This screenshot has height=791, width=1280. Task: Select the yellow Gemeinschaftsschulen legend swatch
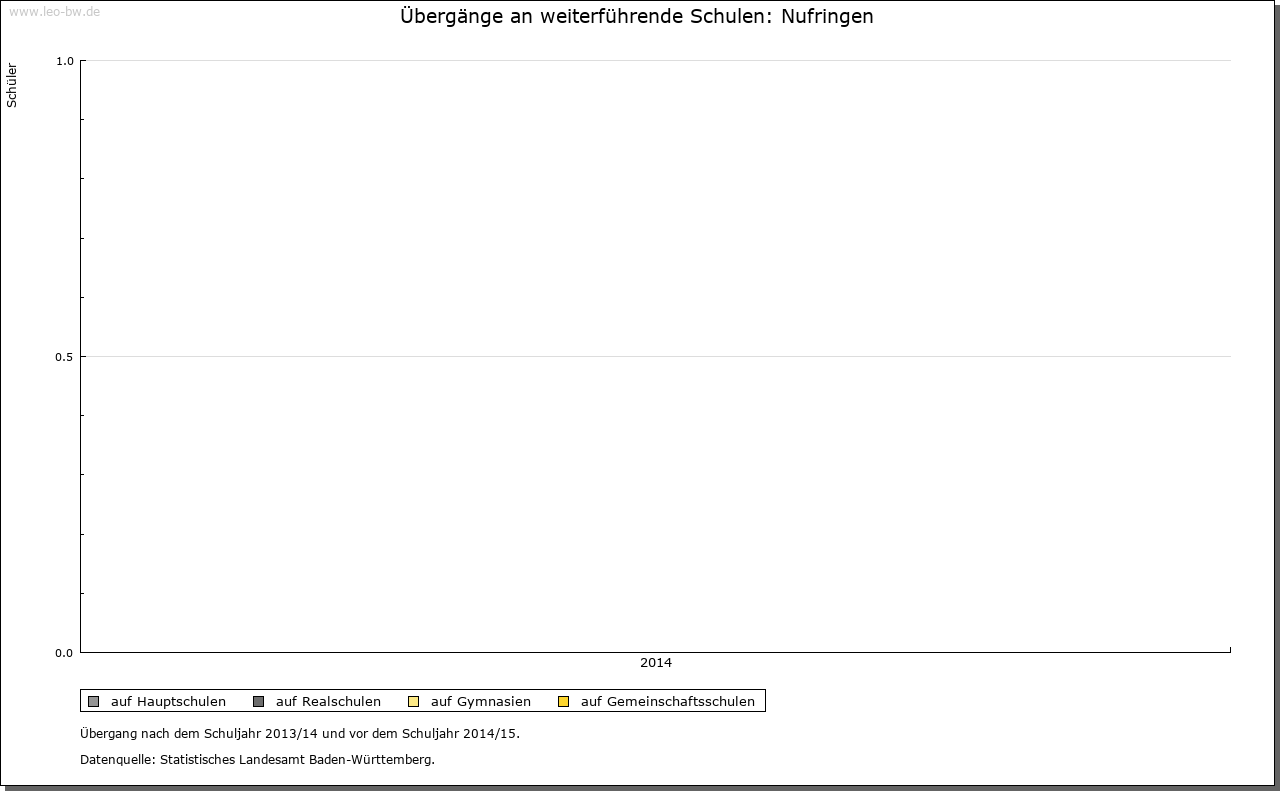(x=563, y=701)
